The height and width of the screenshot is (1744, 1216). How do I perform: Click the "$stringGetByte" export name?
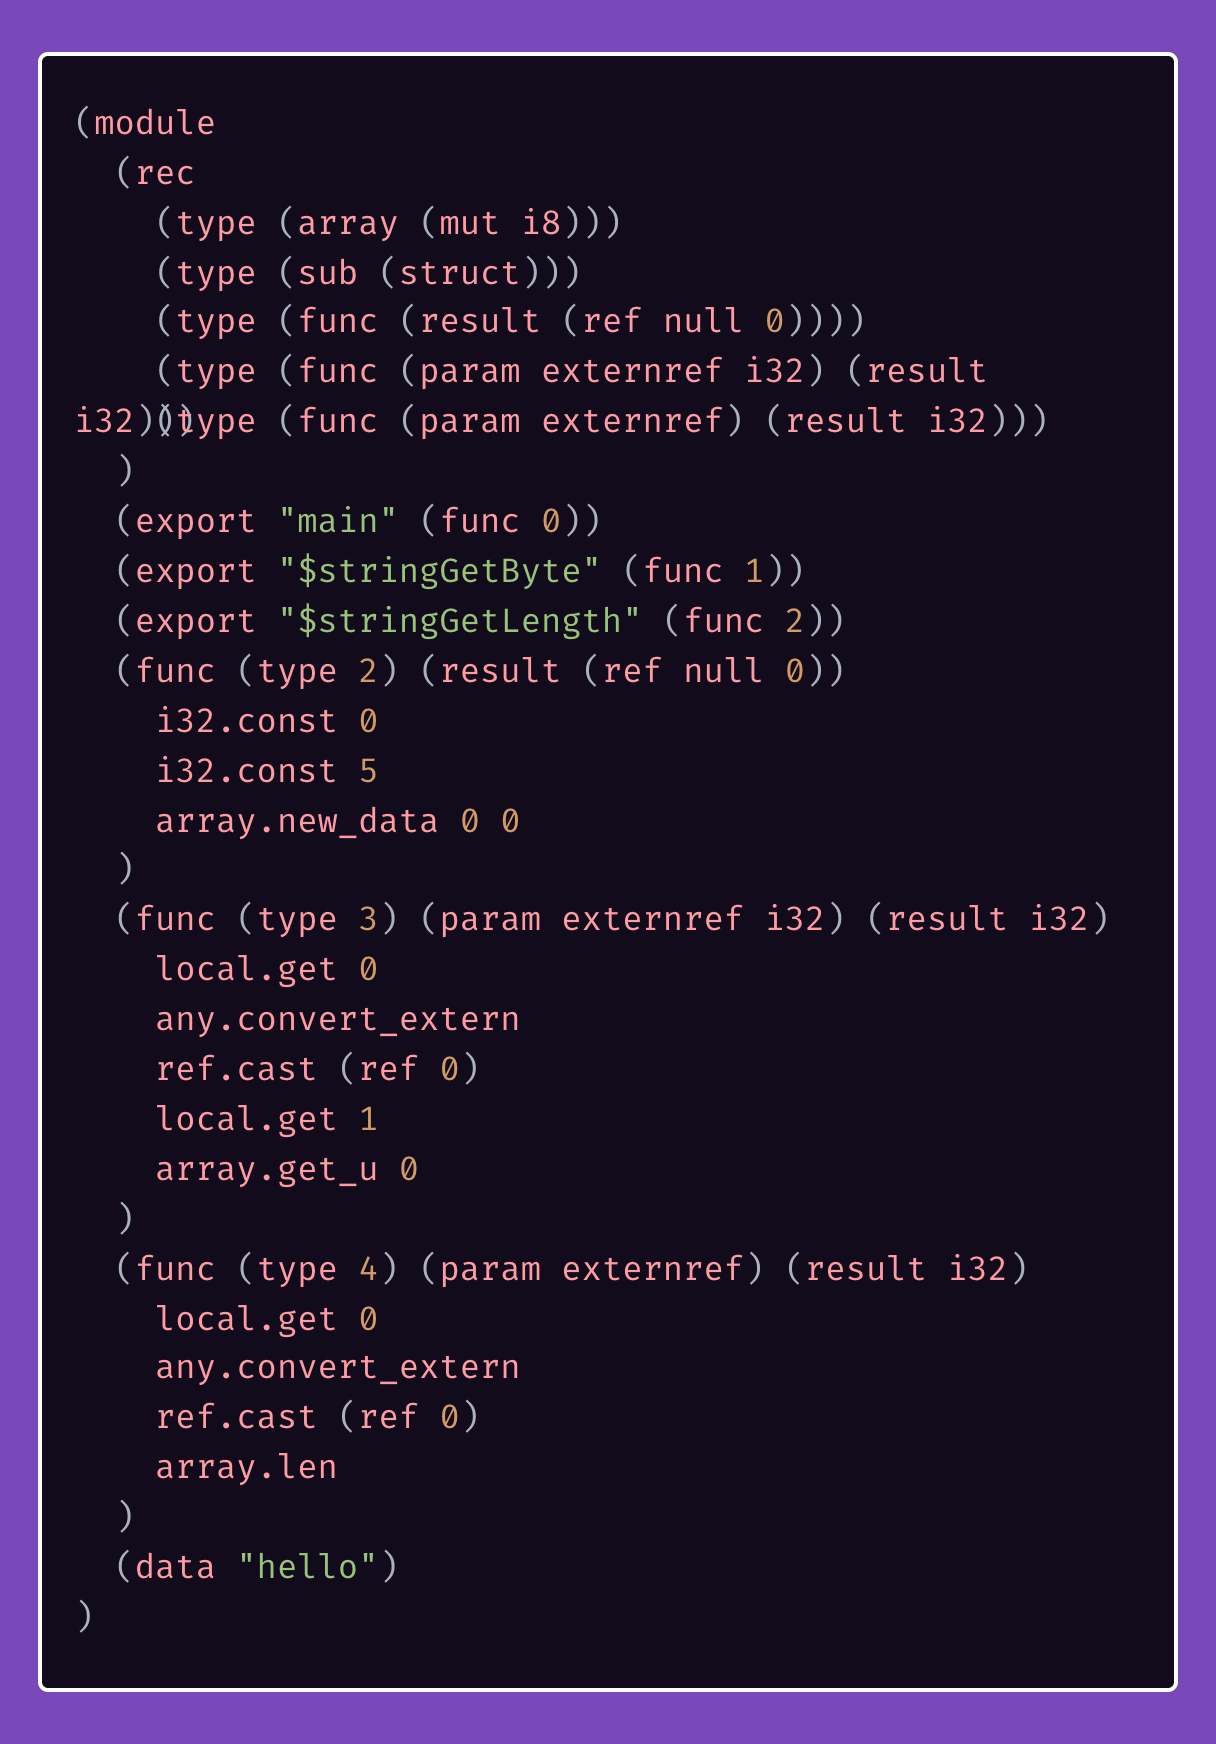(439, 571)
